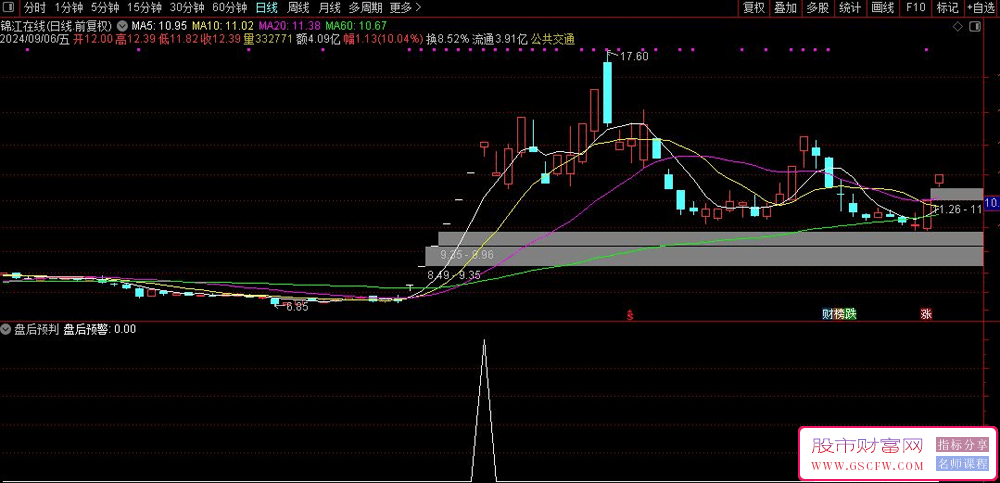Click the 盘后预判 indicator name
The height and width of the screenshot is (483, 1000).
[x=36, y=329]
